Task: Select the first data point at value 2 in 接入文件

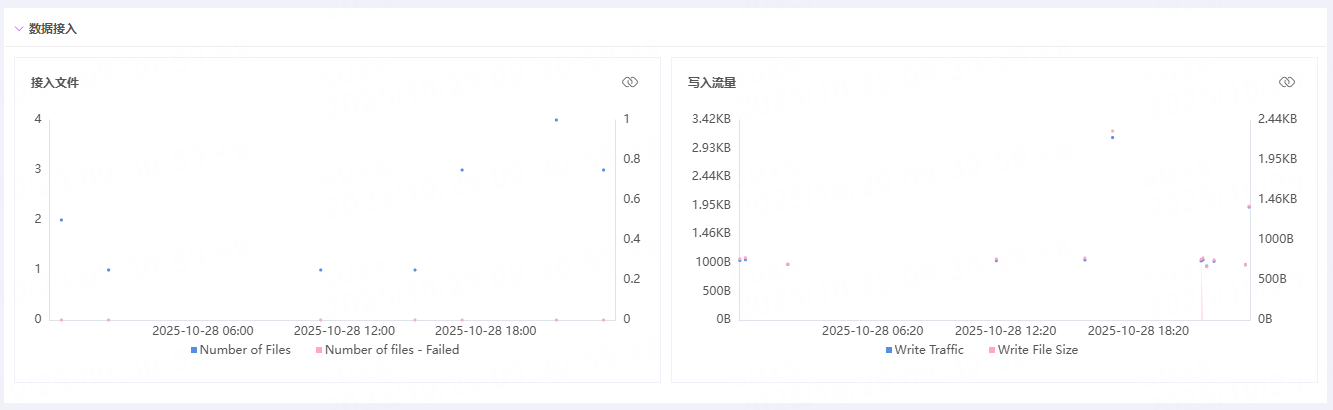Action: click(x=61, y=220)
